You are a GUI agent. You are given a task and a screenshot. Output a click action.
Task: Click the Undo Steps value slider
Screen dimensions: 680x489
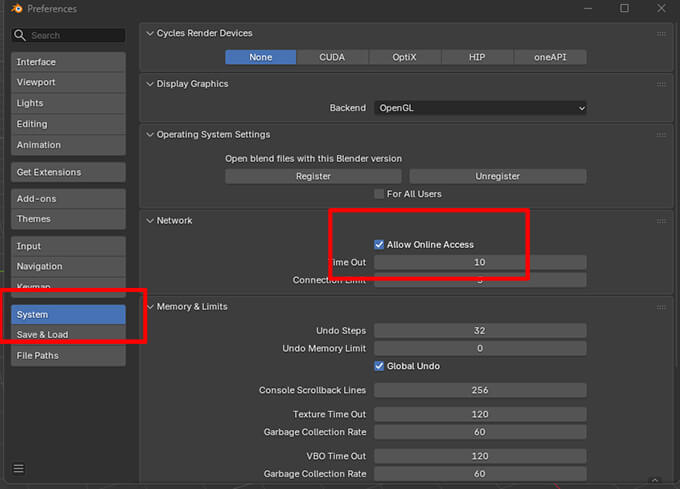point(480,330)
